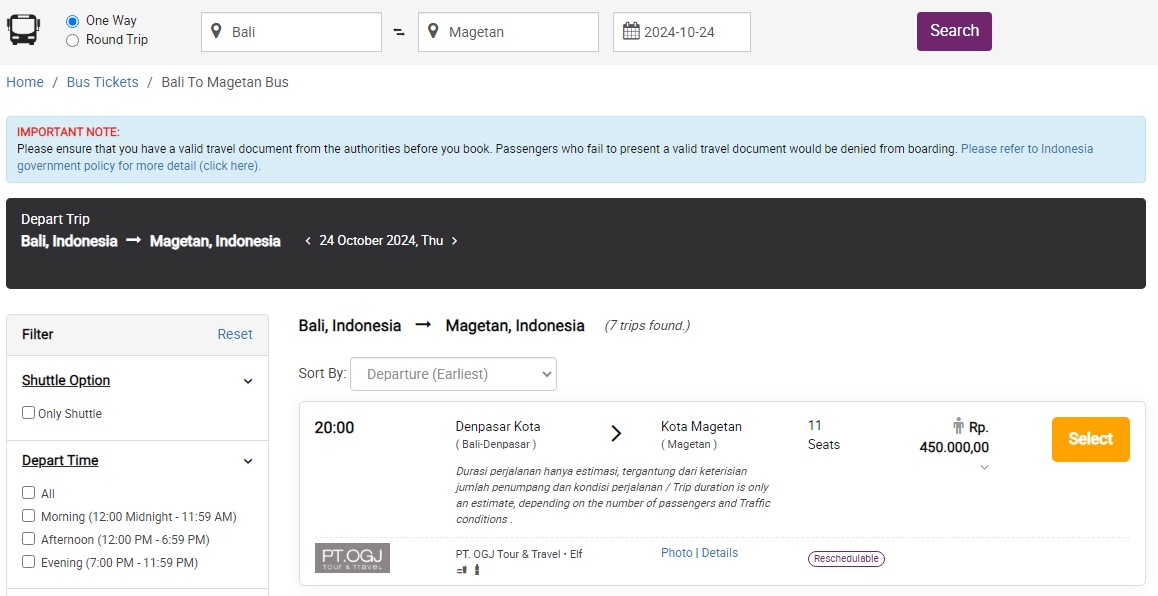Image resolution: width=1158 pixels, height=596 pixels.
Task: Click the location pin in the Bali field
Action: click(216, 31)
